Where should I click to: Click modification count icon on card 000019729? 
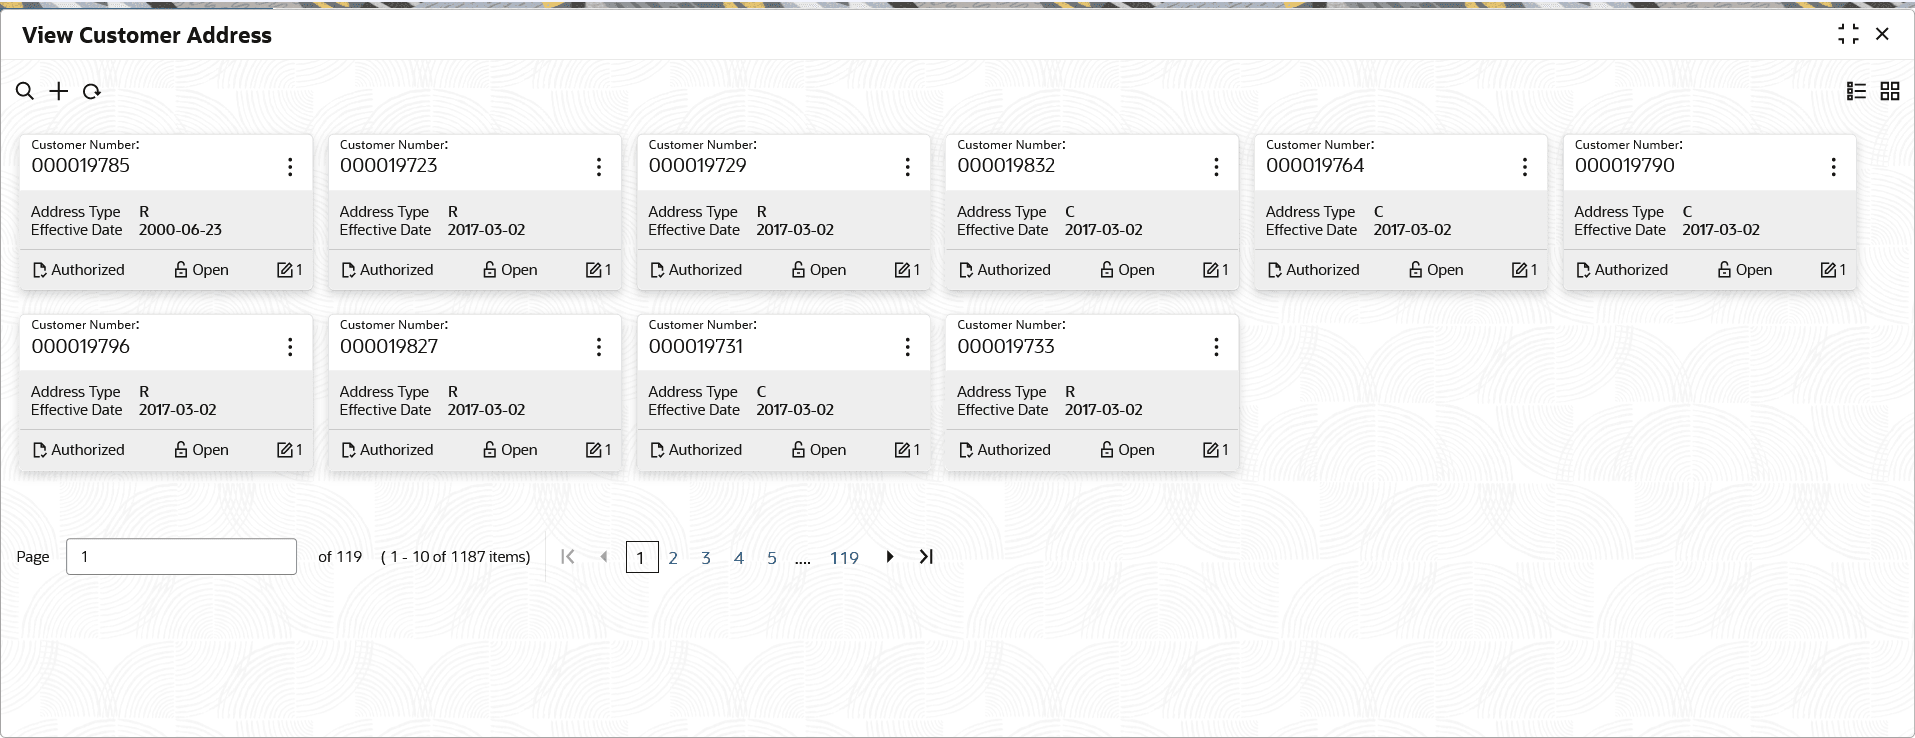pyautogui.click(x=902, y=270)
